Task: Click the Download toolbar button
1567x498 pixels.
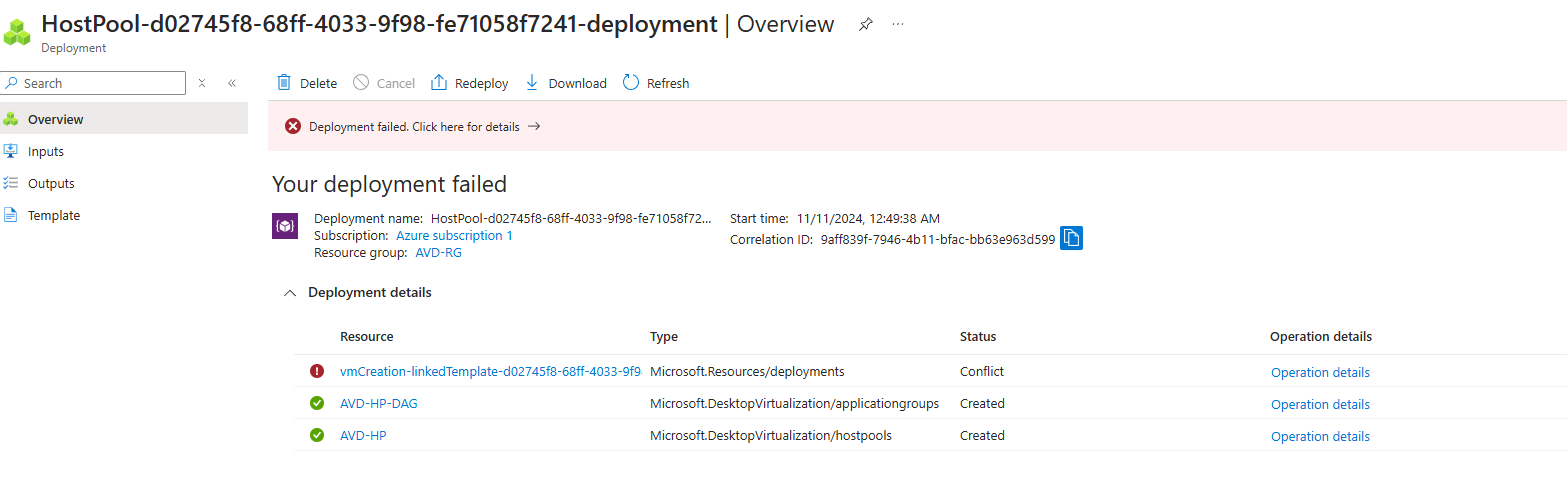Action: [566, 83]
